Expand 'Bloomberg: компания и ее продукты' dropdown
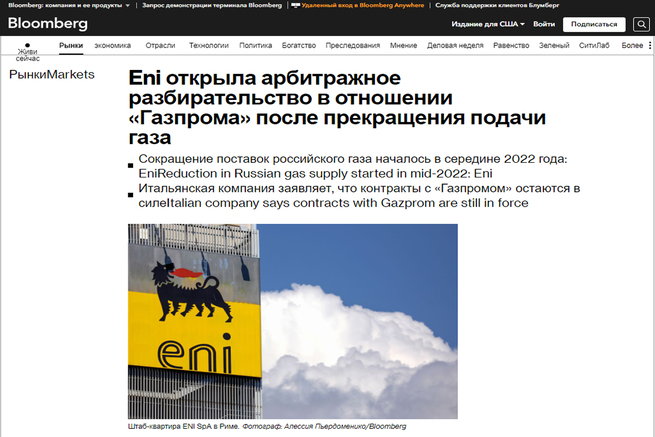 point(69,5)
